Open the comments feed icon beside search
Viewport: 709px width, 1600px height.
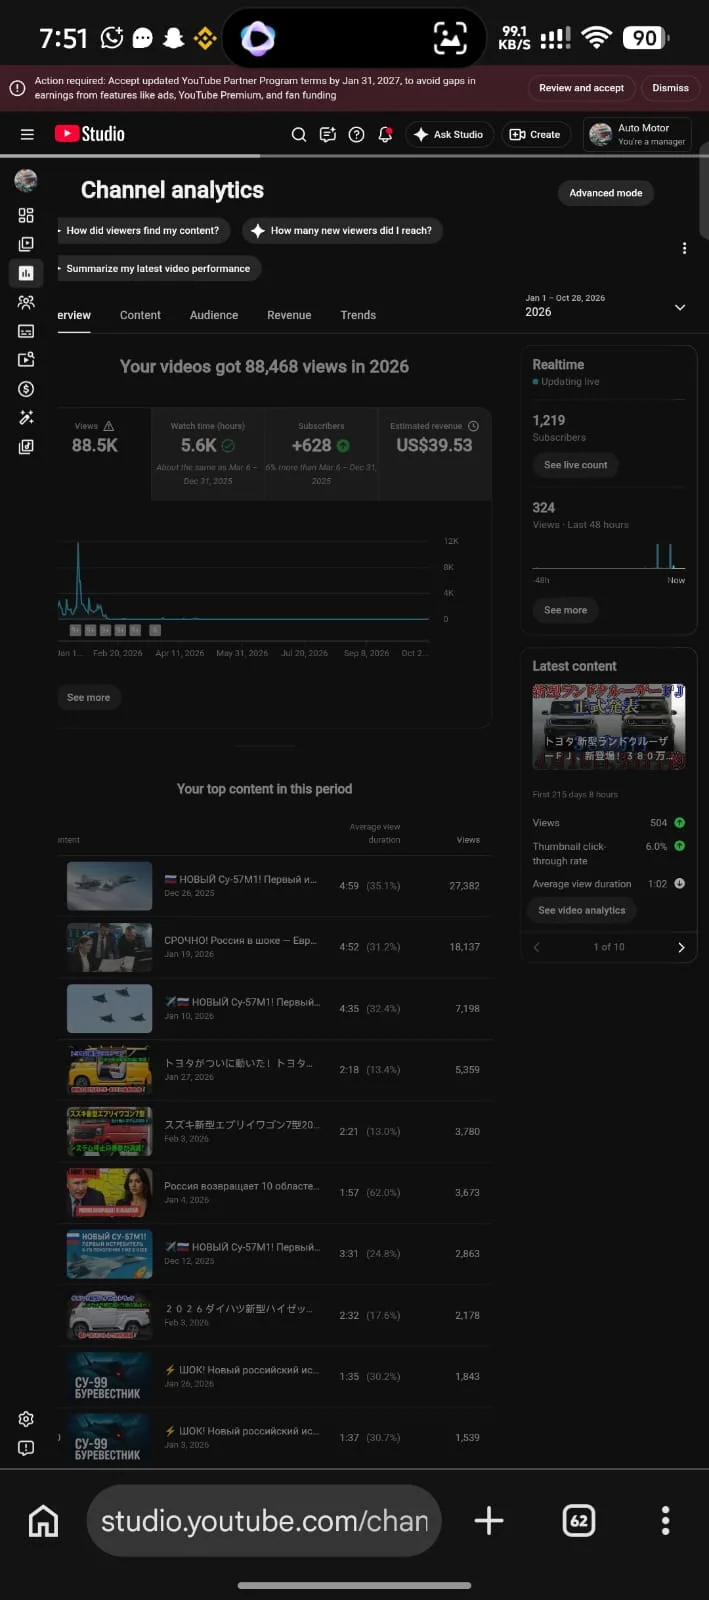(327, 134)
